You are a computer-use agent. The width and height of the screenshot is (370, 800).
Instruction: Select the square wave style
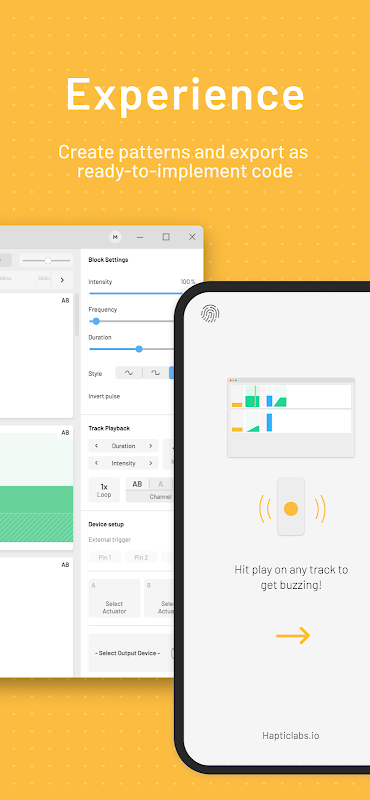point(155,373)
